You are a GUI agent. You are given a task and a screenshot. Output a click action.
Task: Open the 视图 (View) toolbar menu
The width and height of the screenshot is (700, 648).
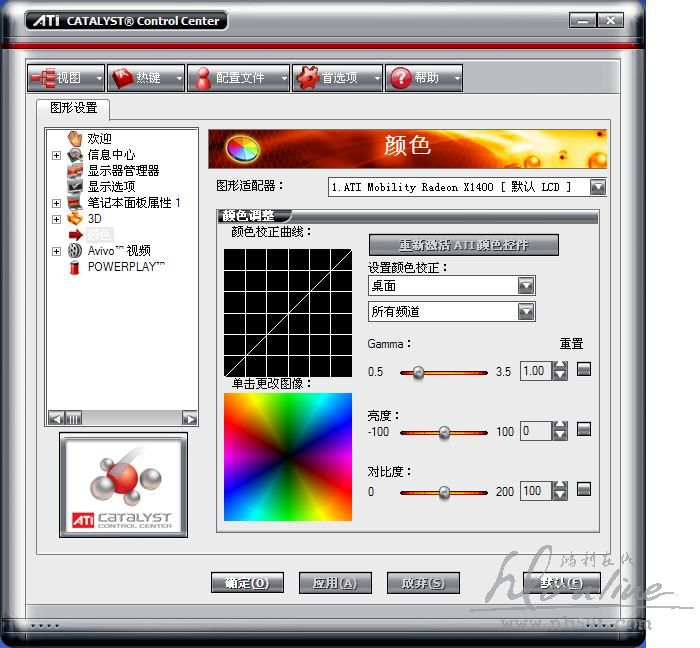pos(66,78)
